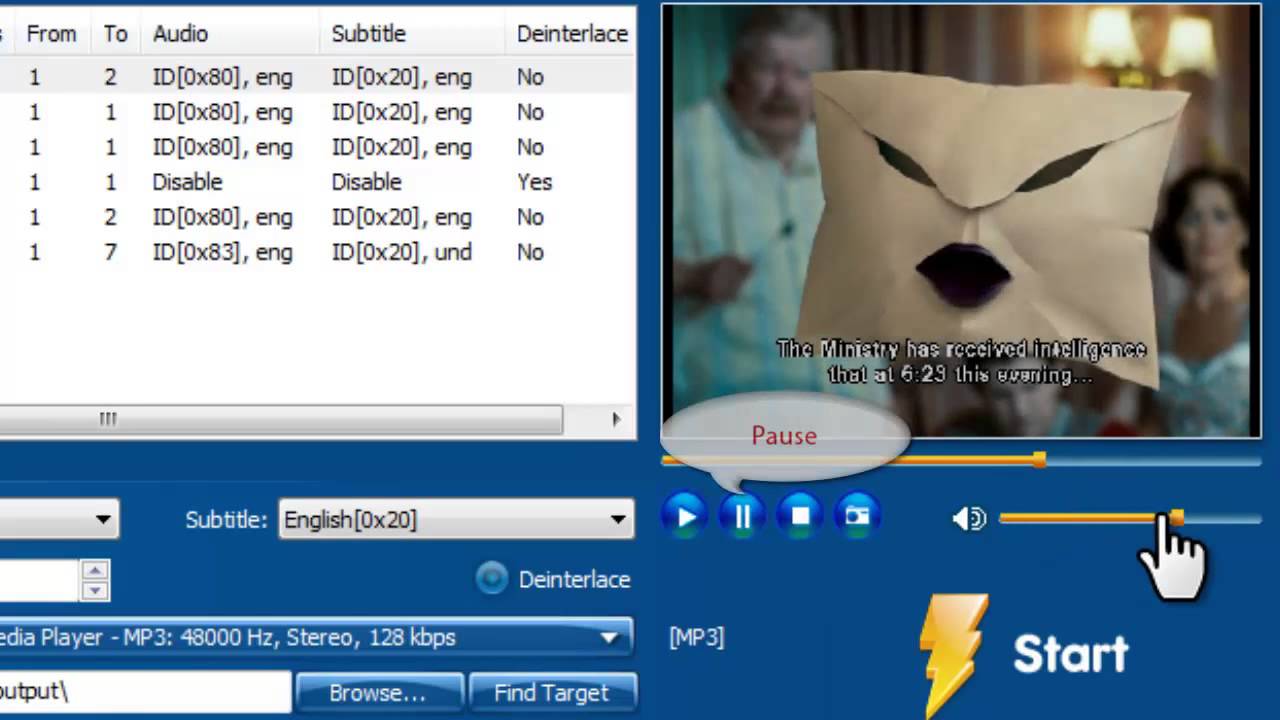Click the [MP3] format label

pyautogui.click(x=696, y=637)
